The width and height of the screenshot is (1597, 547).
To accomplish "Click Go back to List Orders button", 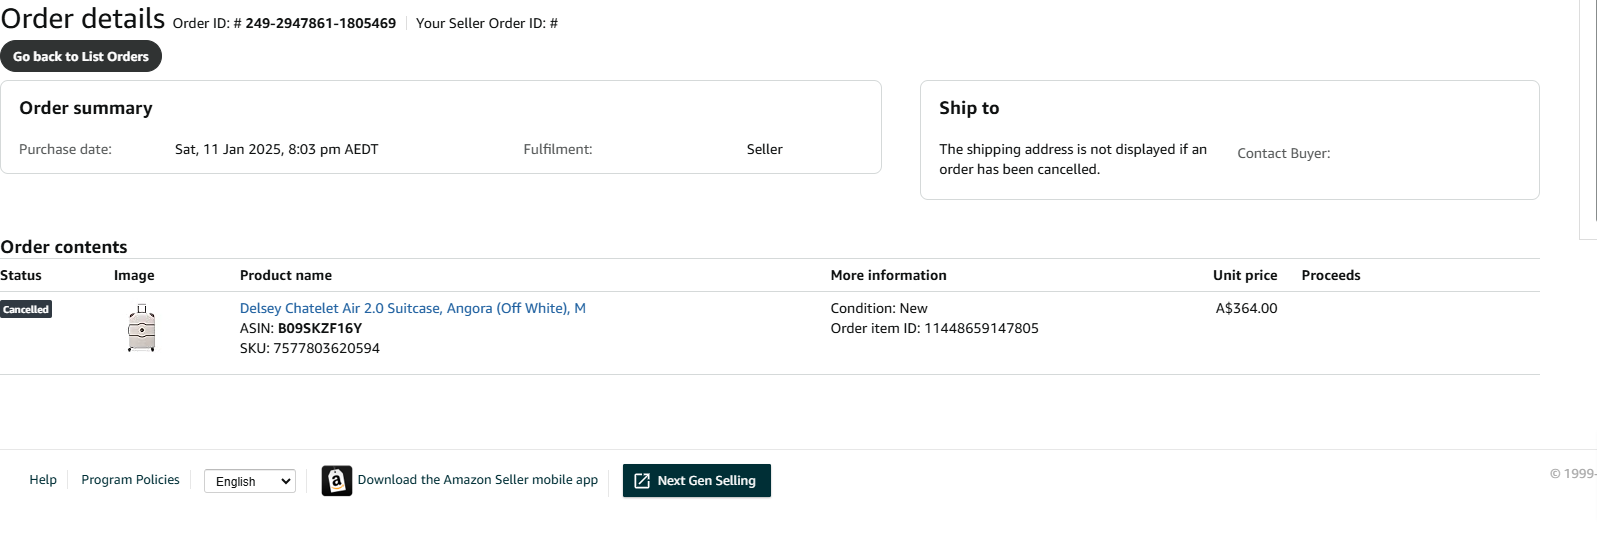I will tap(81, 57).
